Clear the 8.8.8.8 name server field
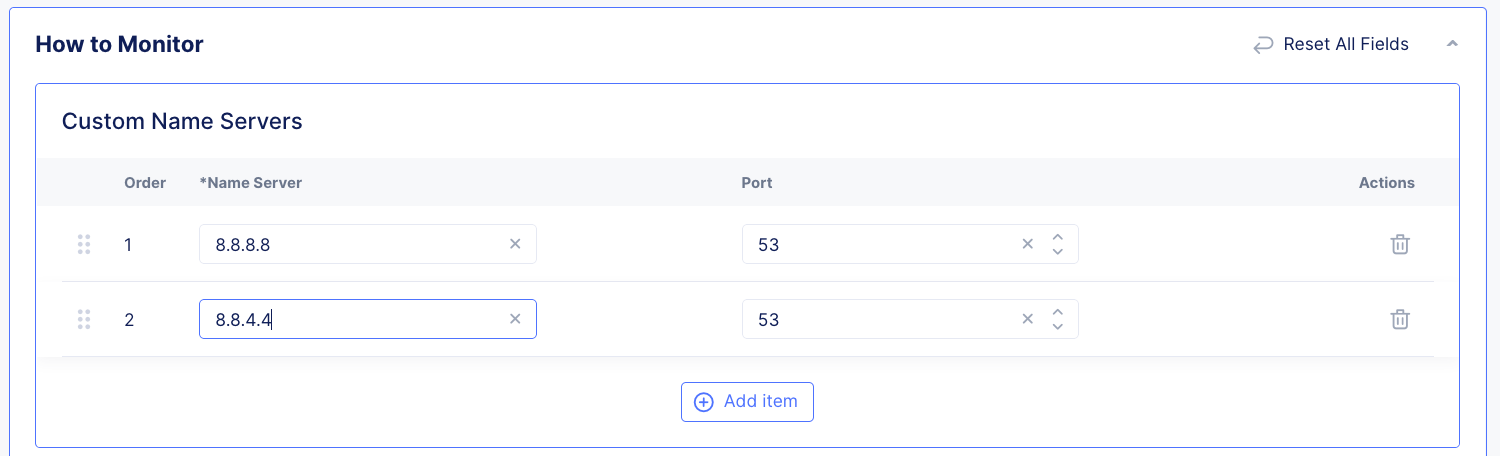 click(515, 244)
